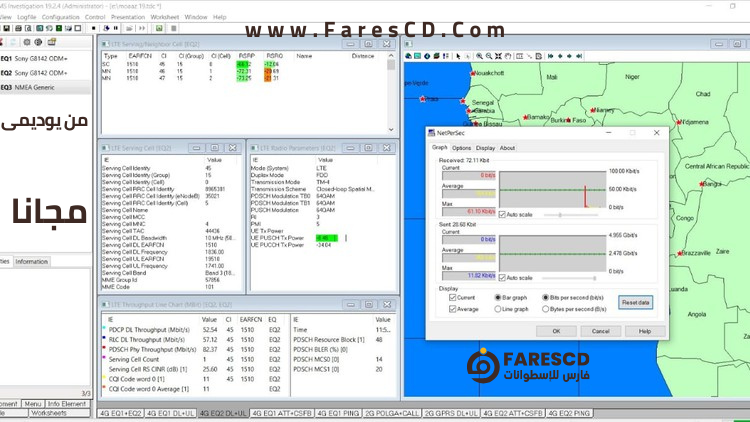Click Help in NetPerSec dialog
The image size is (750, 422).
coord(645,331)
